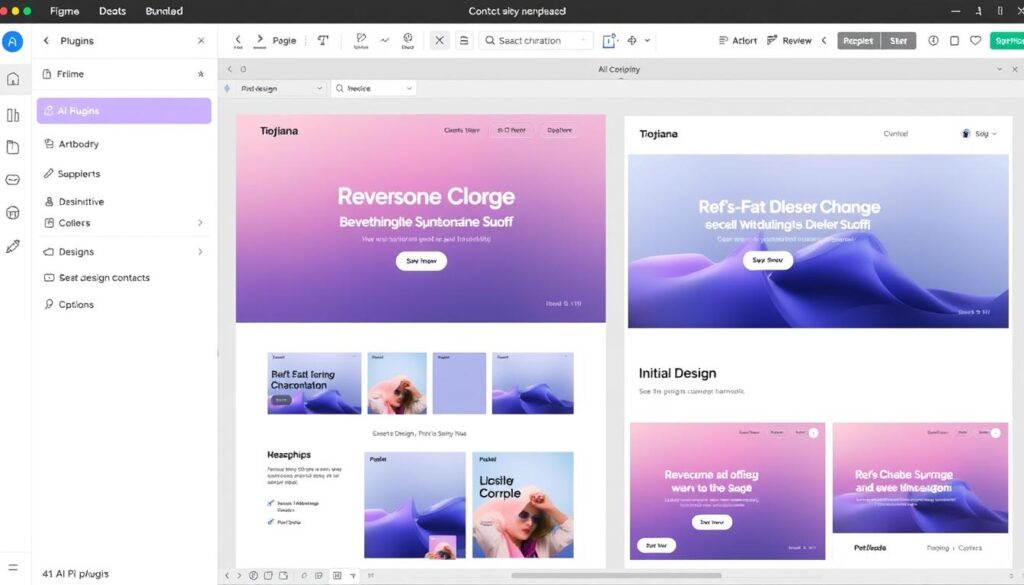Click the green button in the top right

1007,40
